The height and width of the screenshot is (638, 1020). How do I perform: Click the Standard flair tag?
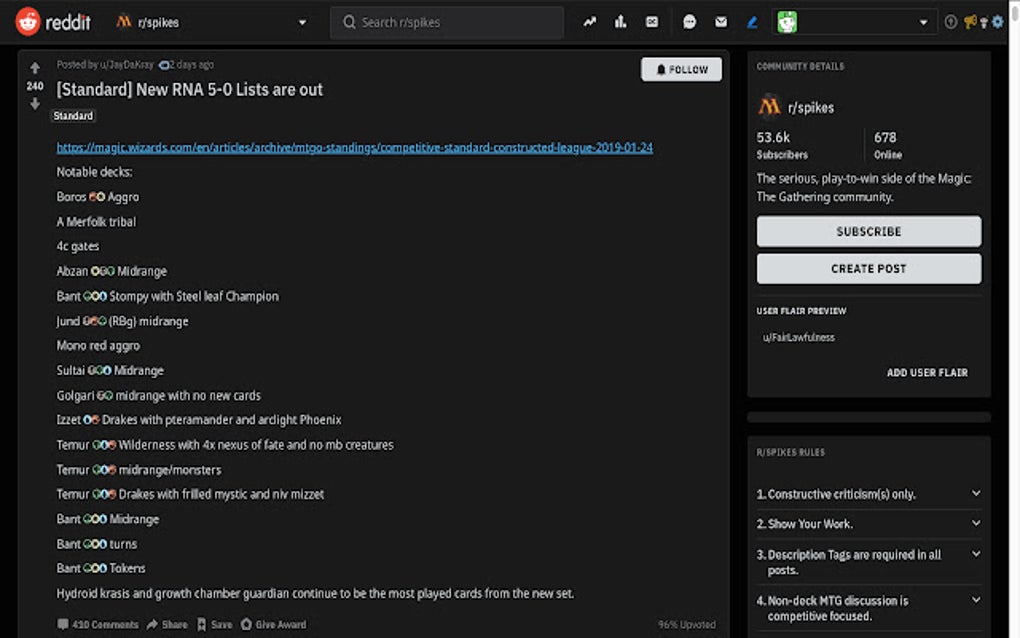pyautogui.click(x=73, y=116)
